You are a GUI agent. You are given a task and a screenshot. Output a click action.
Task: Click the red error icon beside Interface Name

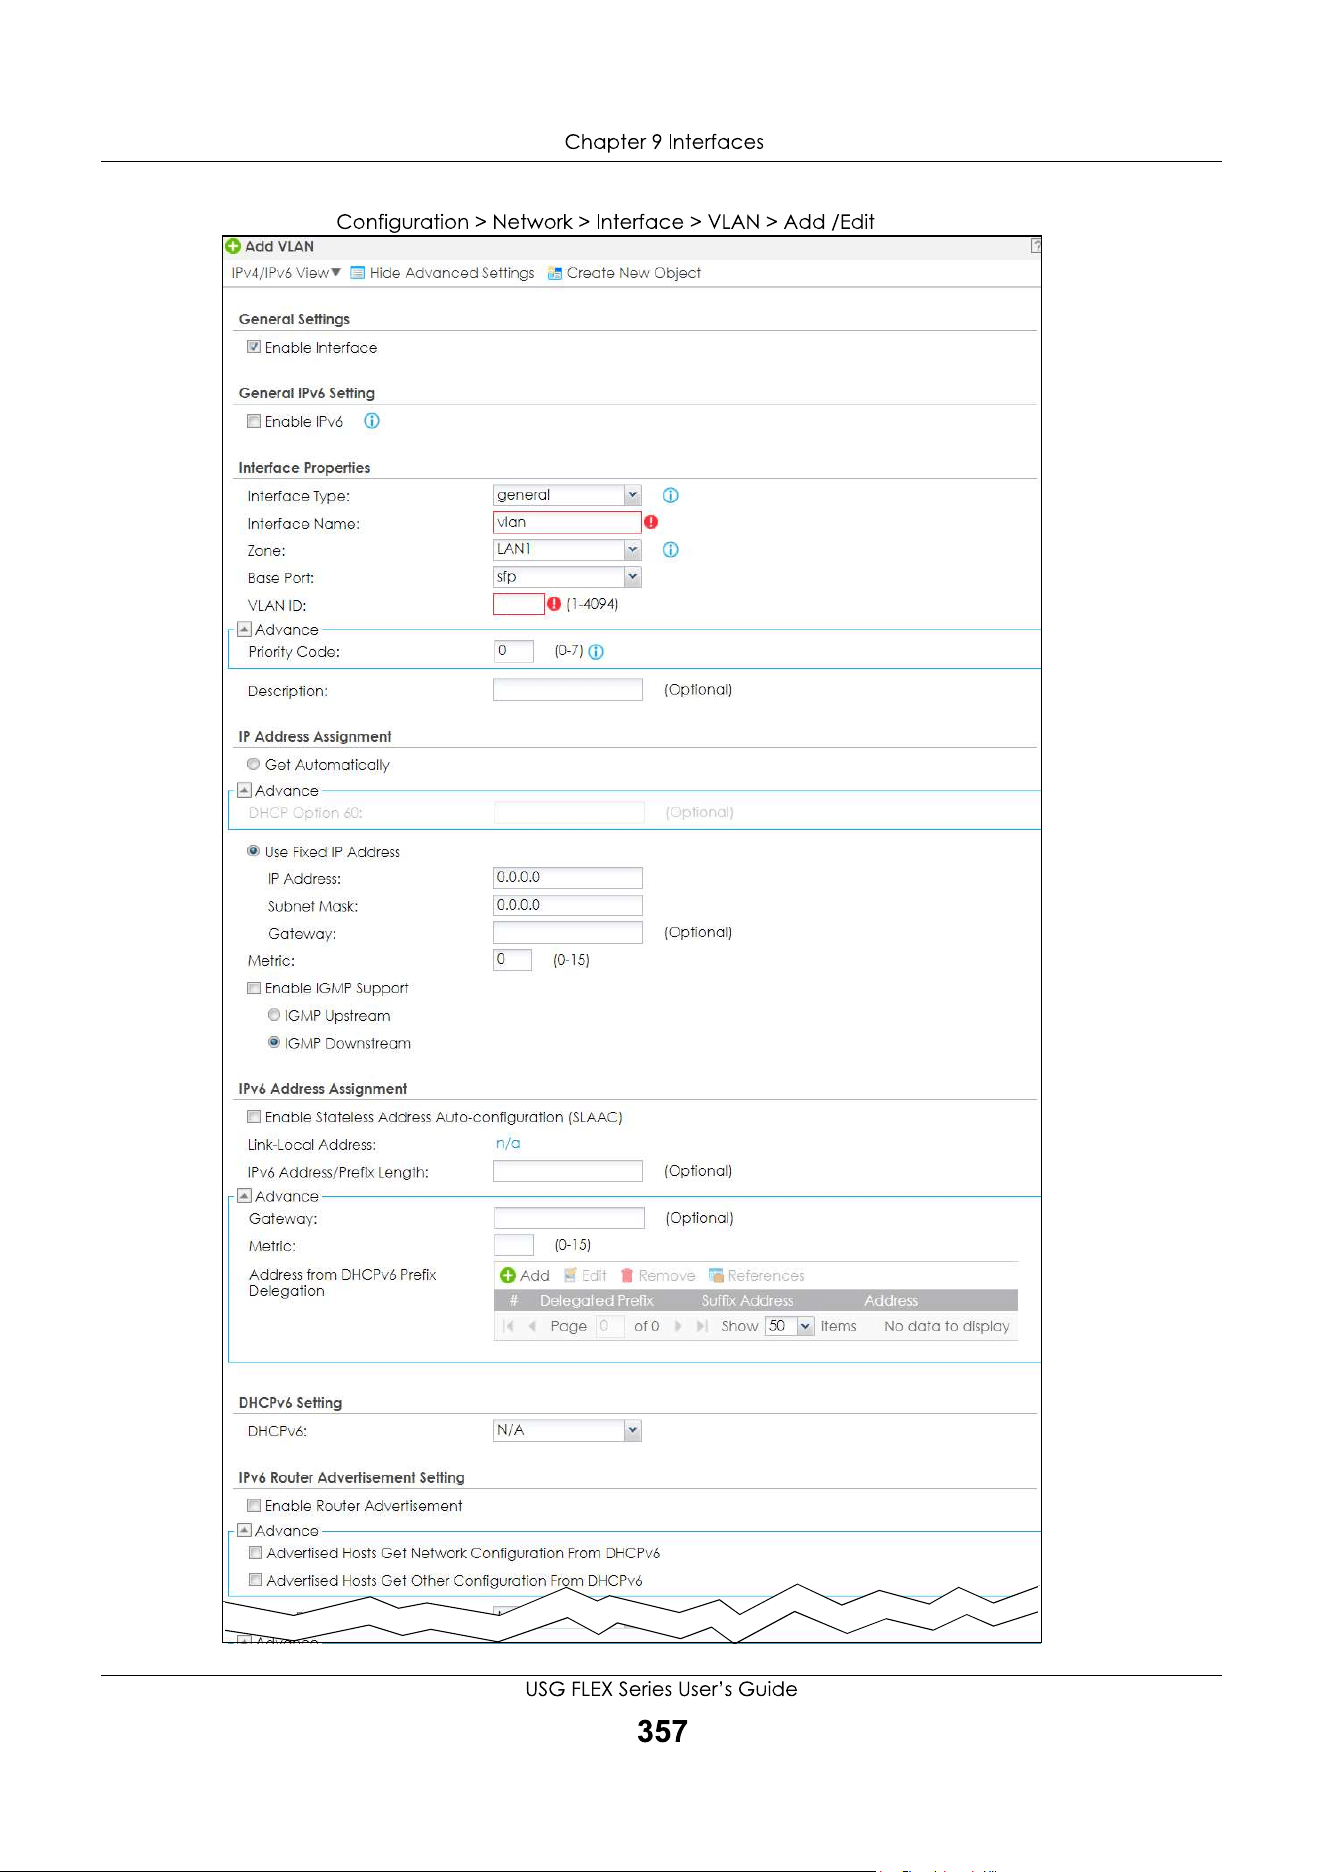click(651, 522)
